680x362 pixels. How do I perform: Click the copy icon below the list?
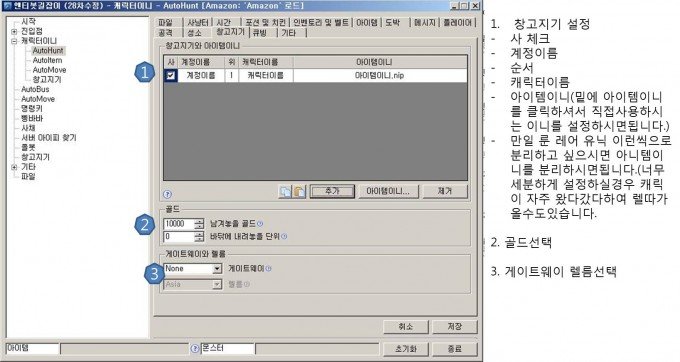285,191
